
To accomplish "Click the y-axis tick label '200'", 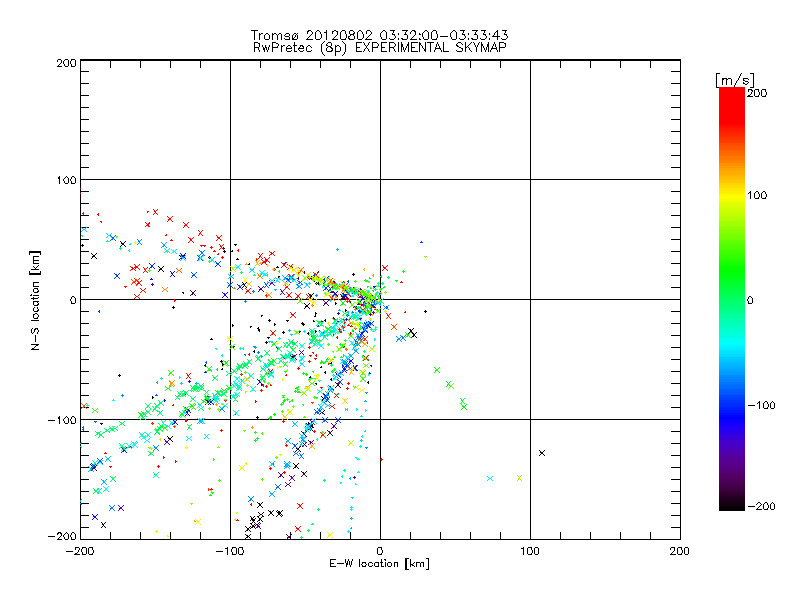I will tap(66, 64).
